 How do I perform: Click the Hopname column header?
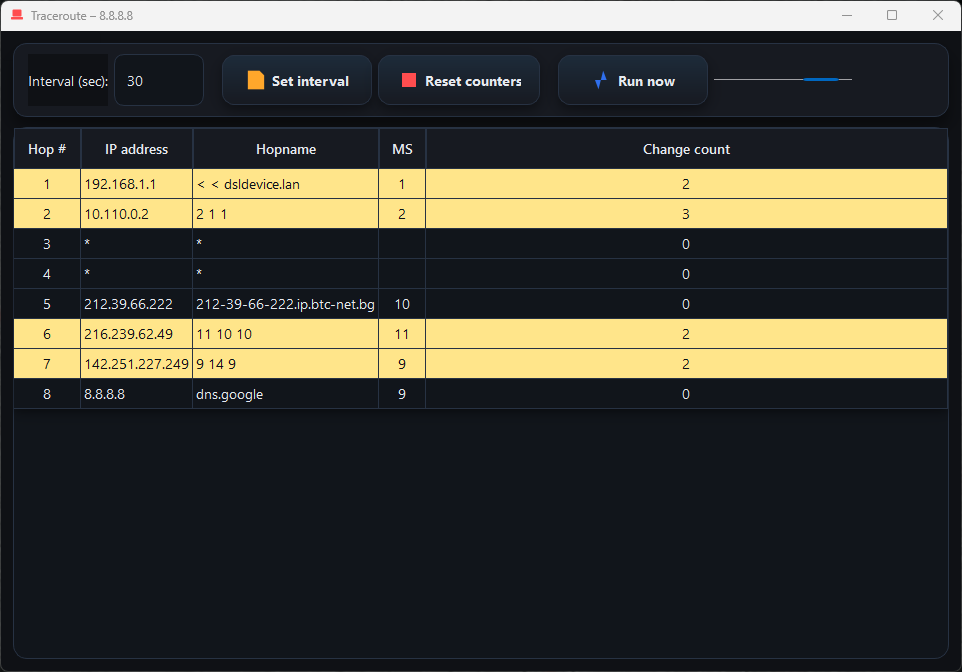(x=285, y=149)
